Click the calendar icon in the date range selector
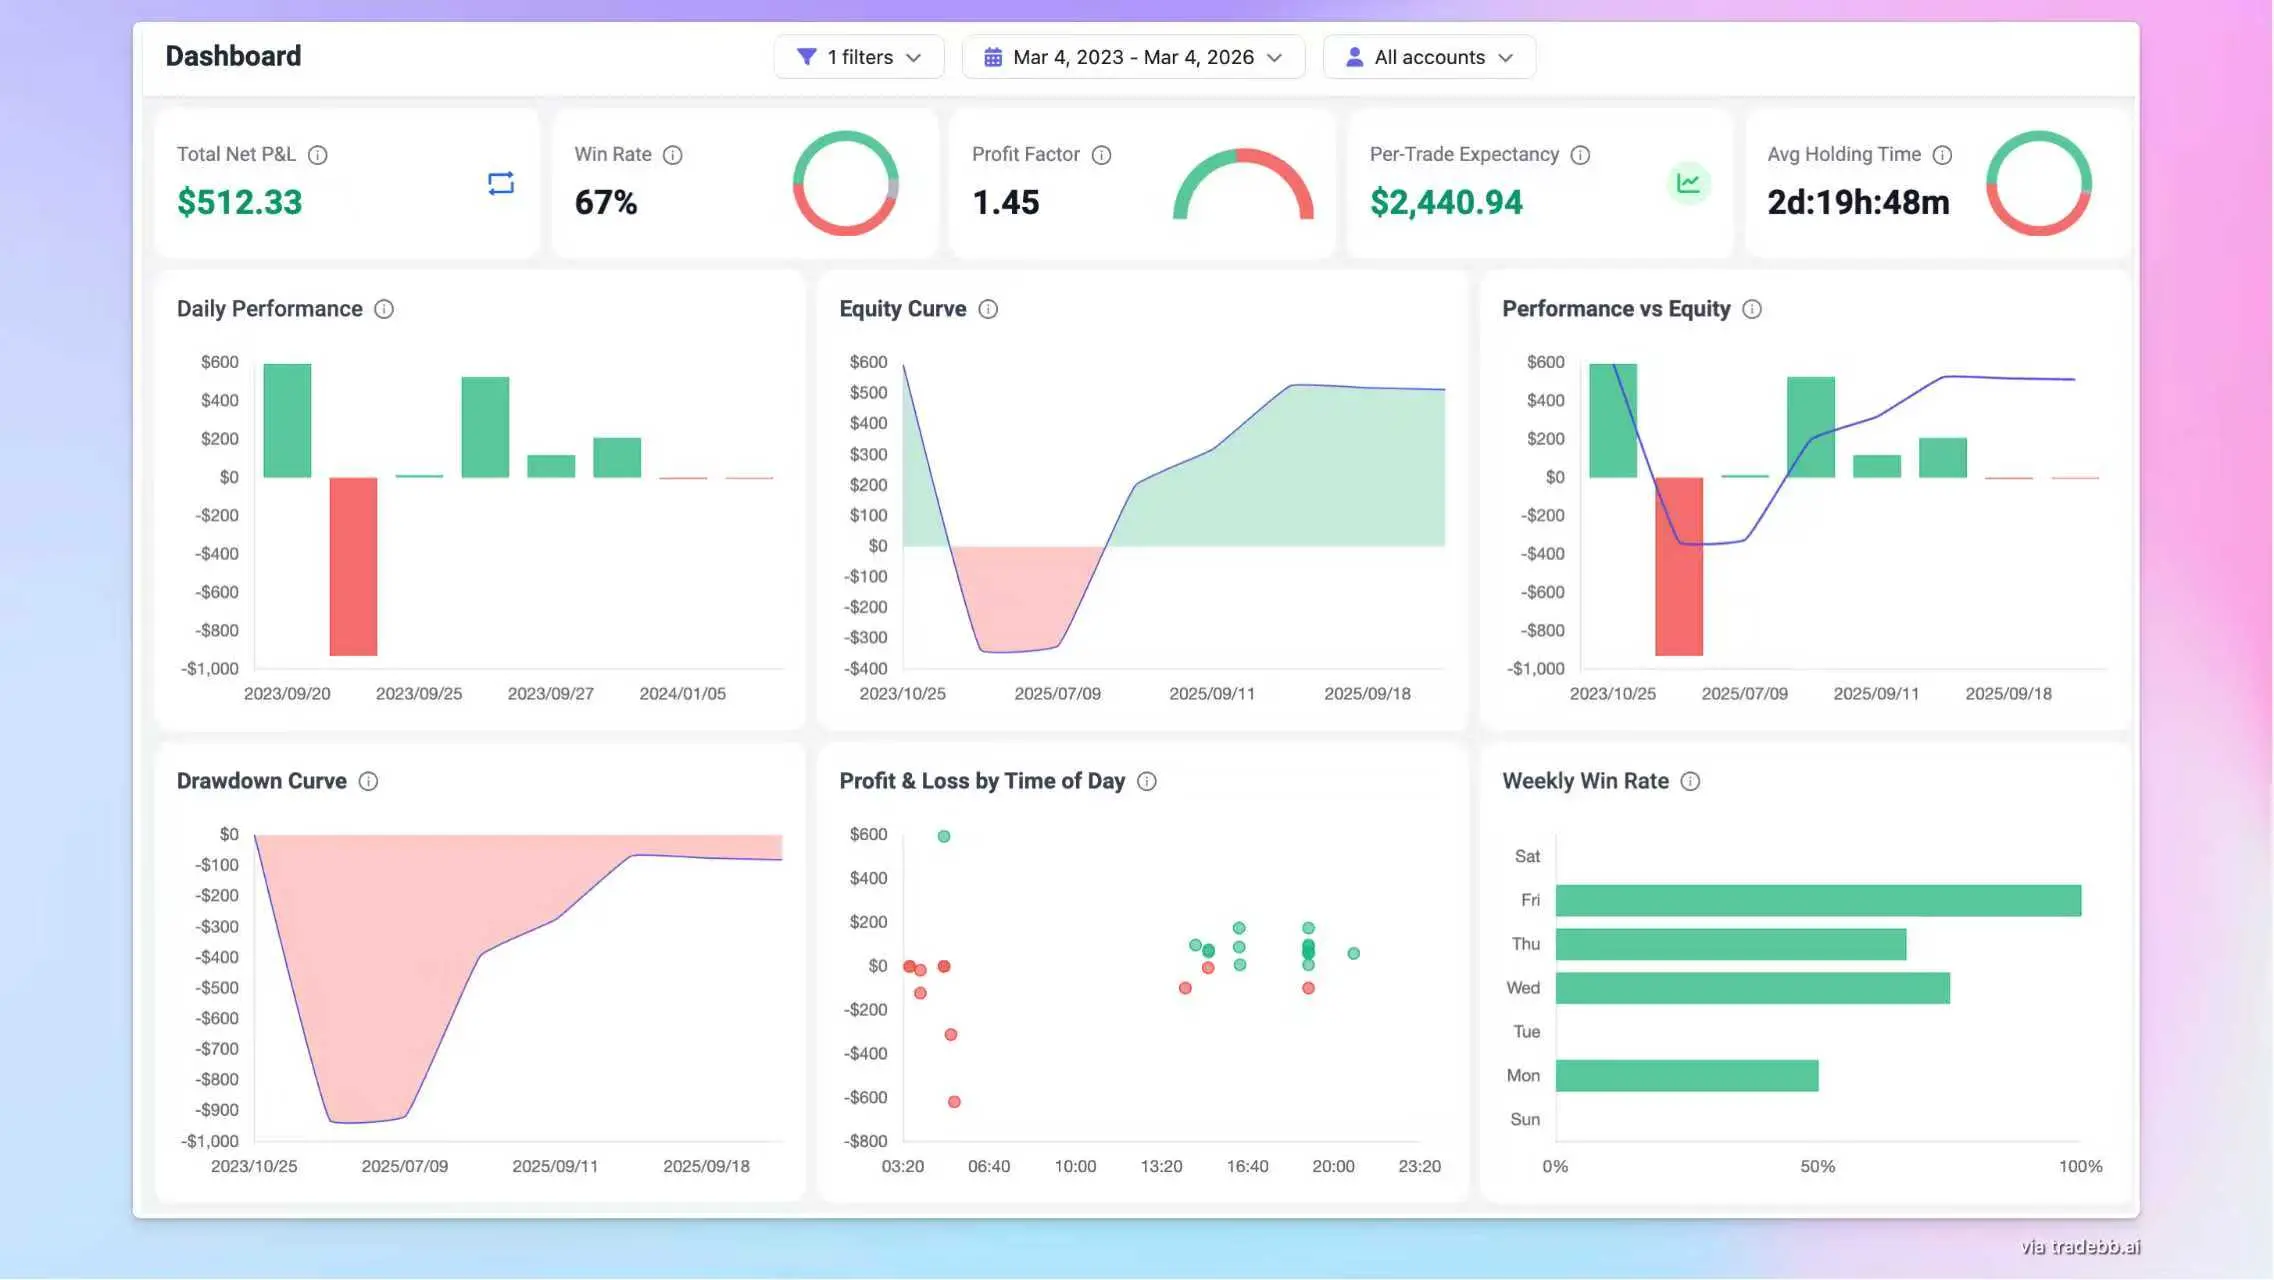The width and height of the screenshot is (2274, 1280). [x=992, y=57]
